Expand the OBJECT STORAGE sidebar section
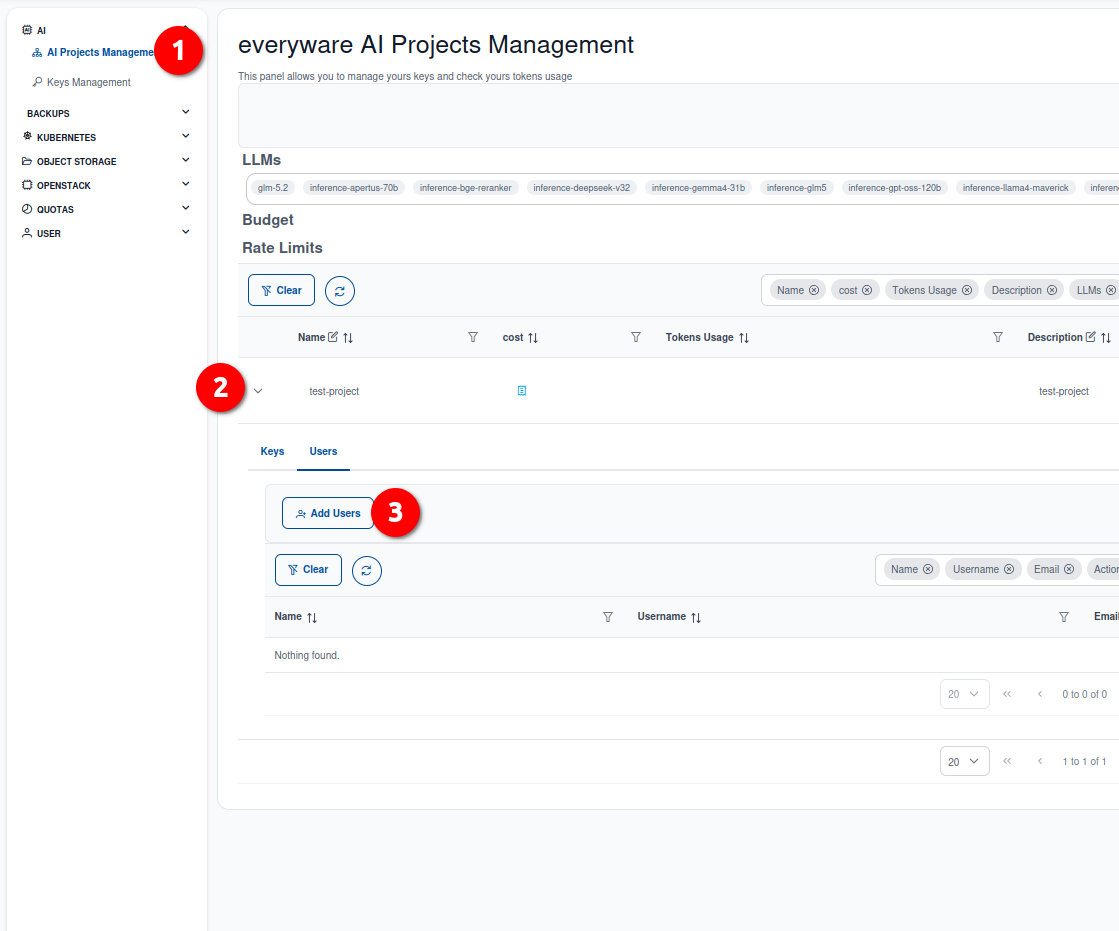Viewport: 1119px width, 931px height. [106, 161]
